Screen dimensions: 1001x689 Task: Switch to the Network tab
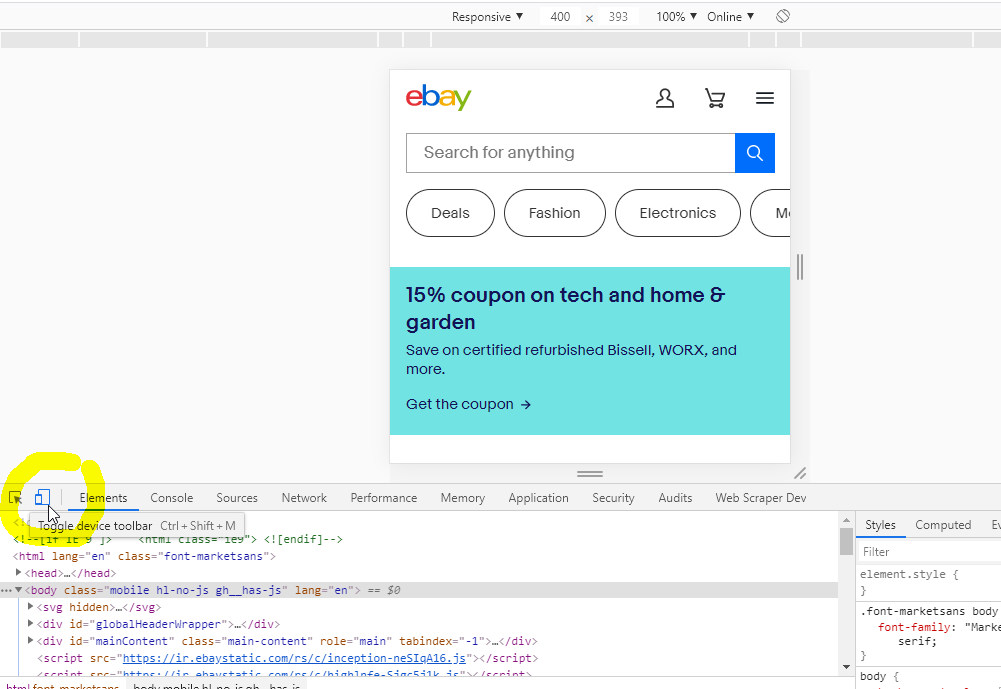pos(304,498)
